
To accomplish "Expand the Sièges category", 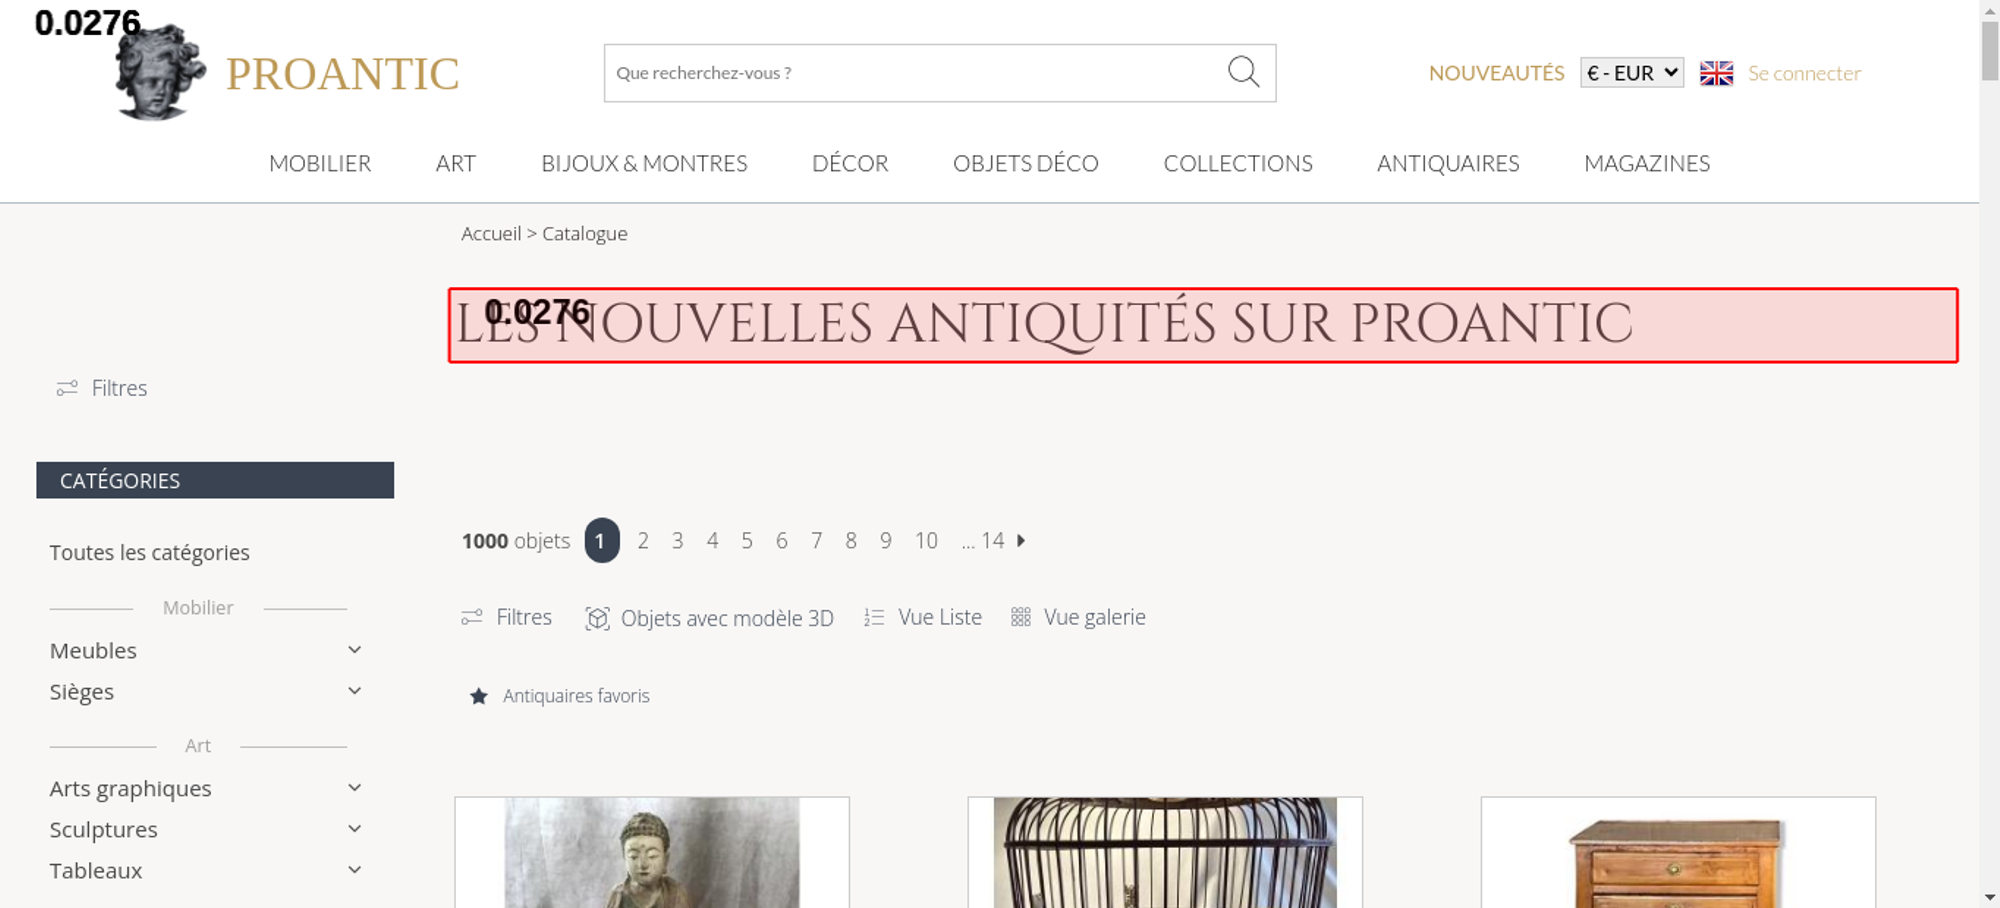I will pyautogui.click(x=354, y=691).
